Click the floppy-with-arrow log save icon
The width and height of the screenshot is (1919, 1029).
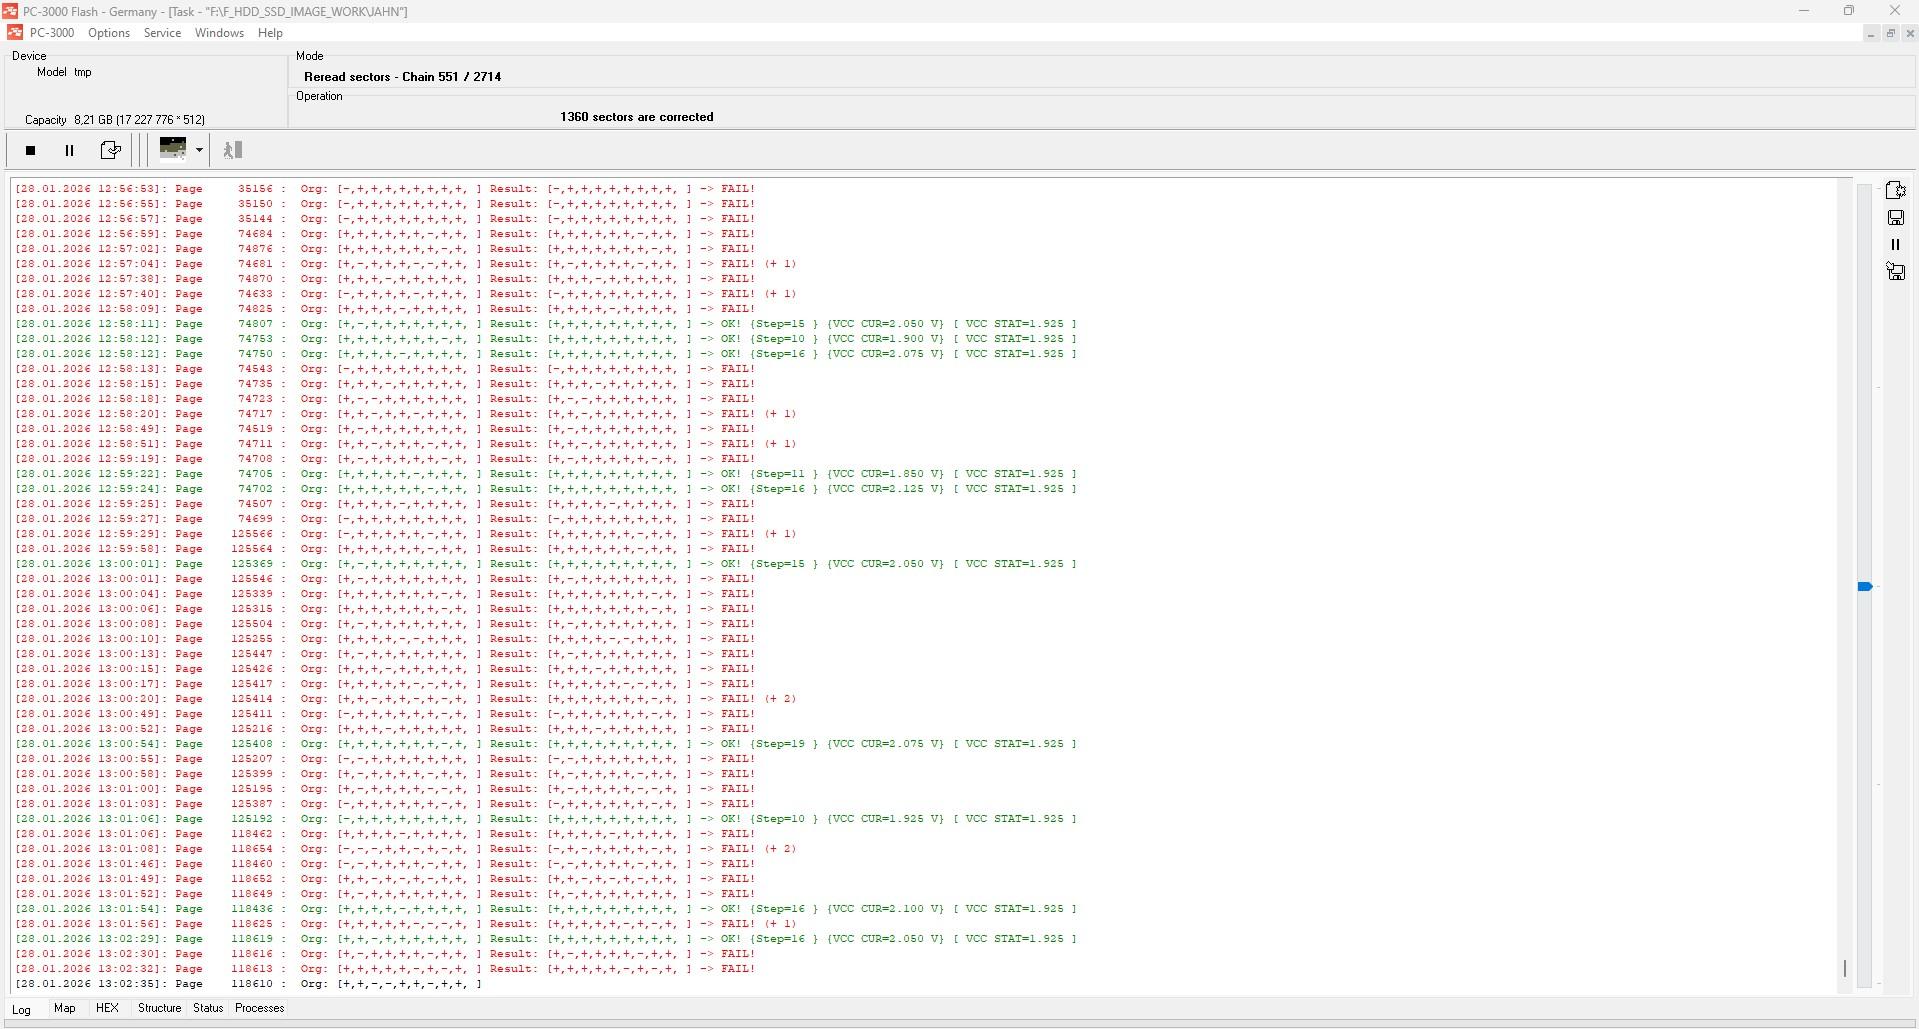click(1895, 272)
